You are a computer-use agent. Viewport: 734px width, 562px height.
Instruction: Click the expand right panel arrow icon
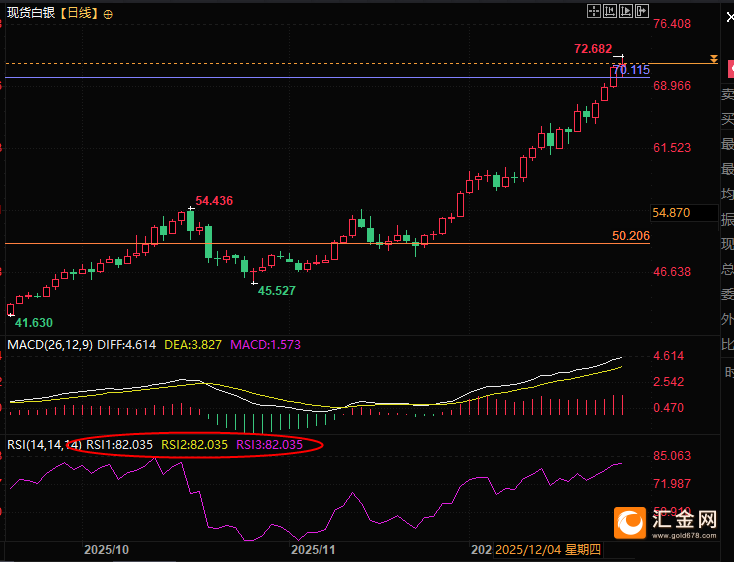coord(642,11)
